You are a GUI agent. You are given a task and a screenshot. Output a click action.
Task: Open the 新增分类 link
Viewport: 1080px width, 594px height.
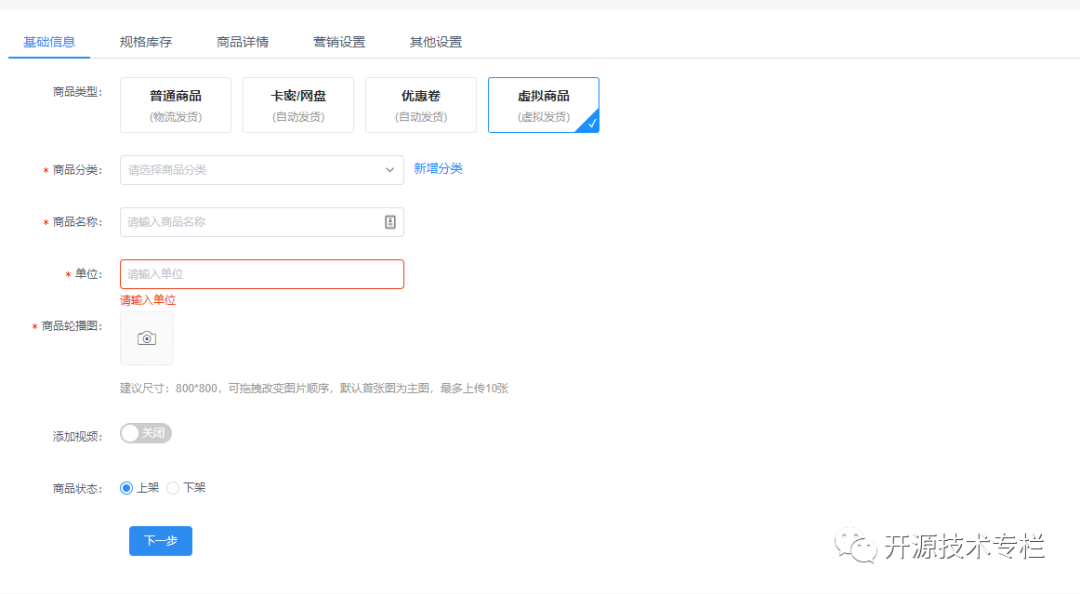point(438,169)
